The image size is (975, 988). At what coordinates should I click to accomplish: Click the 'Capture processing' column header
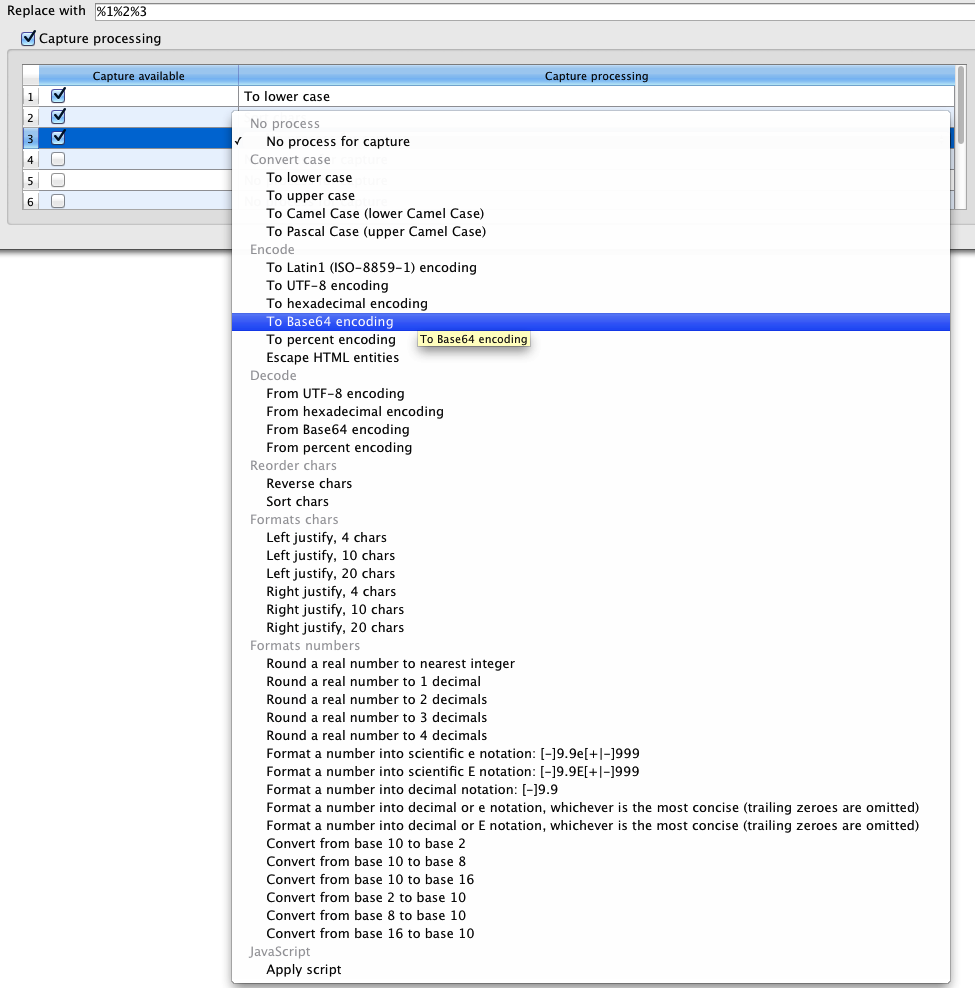click(596, 76)
